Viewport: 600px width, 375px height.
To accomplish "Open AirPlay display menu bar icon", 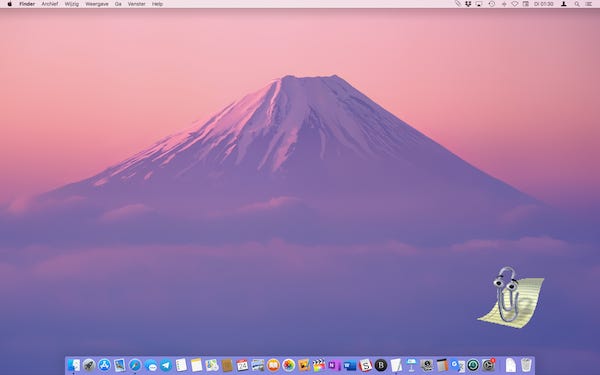I will [479, 4].
